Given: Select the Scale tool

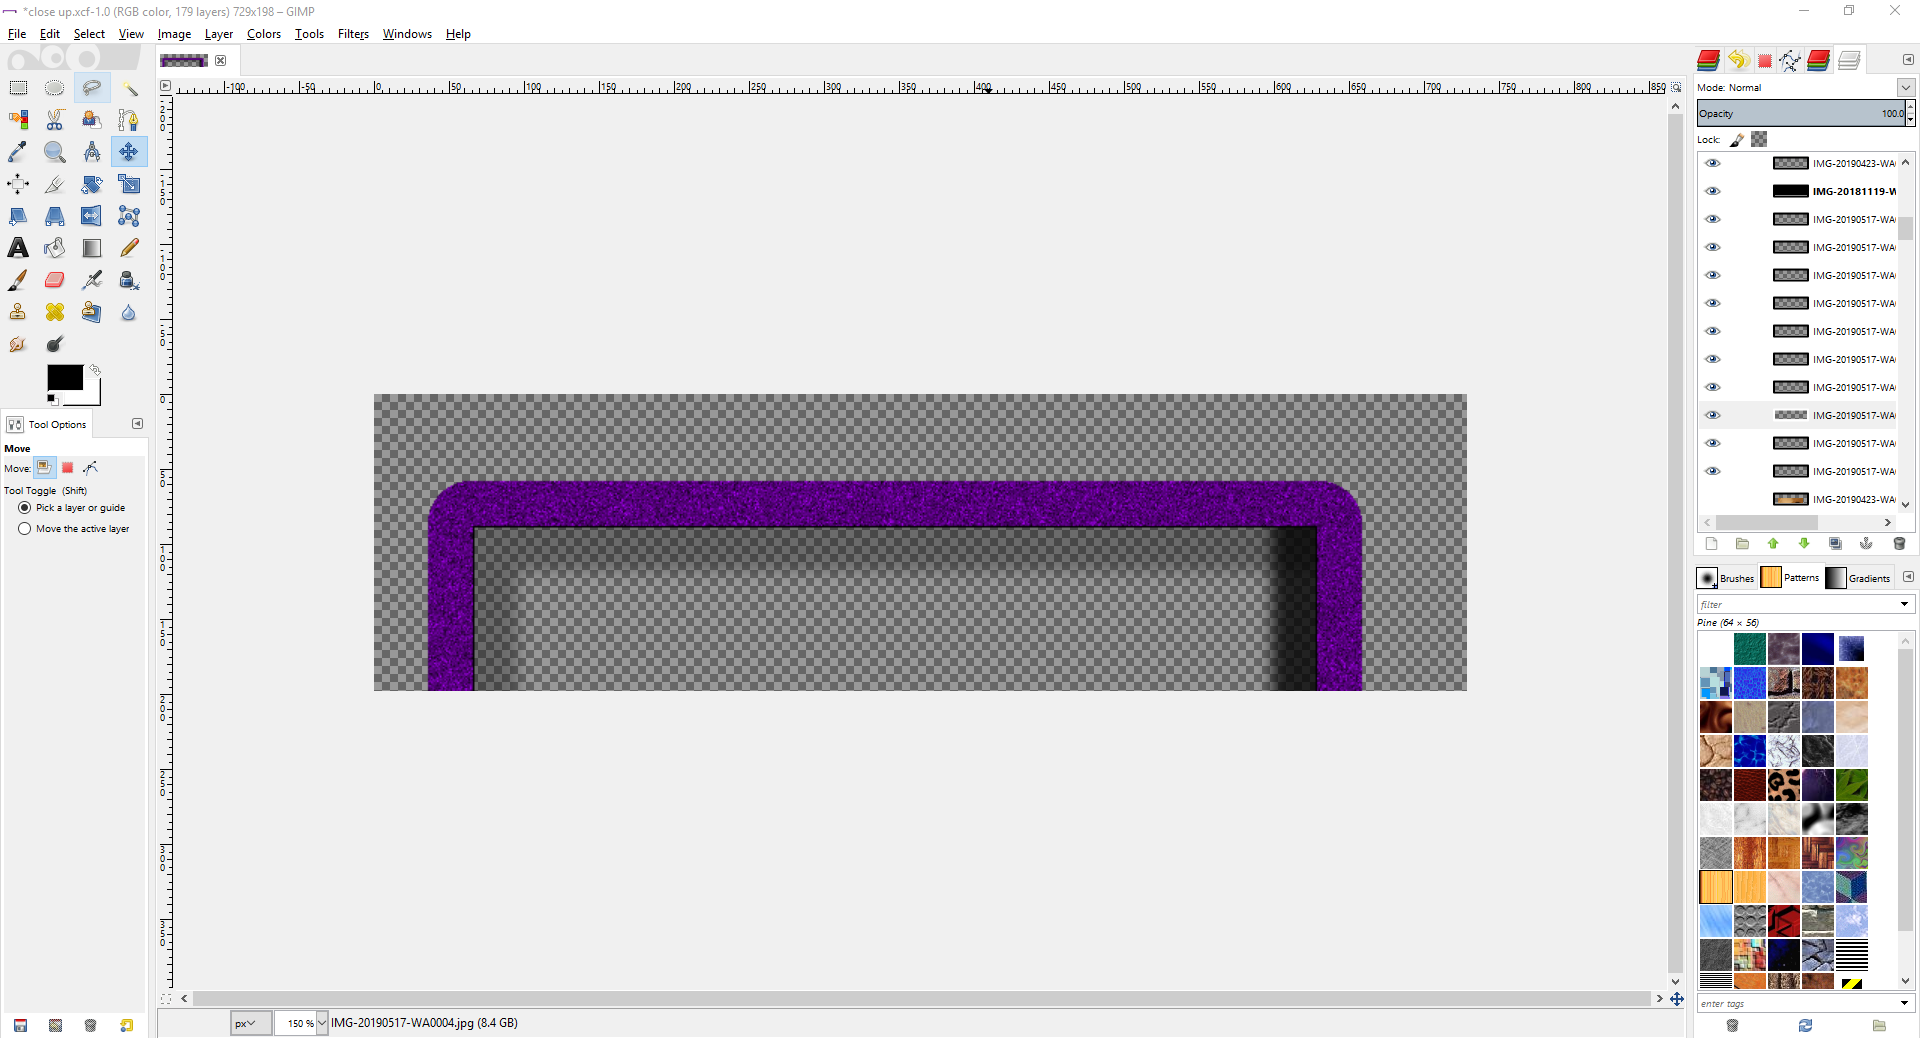Looking at the screenshot, I should (x=129, y=184).
